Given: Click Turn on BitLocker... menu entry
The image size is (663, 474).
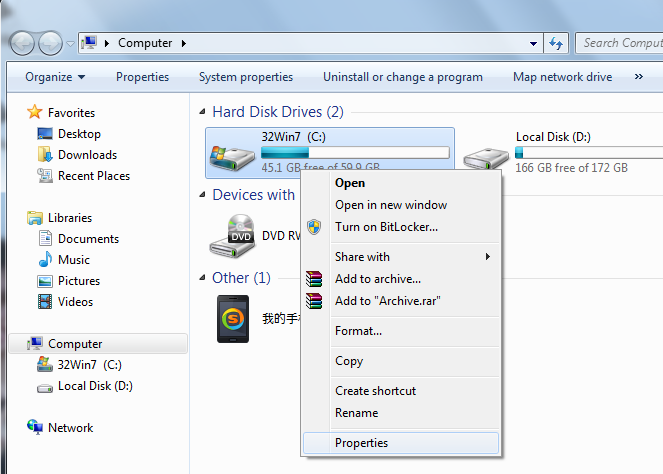Looking at the screenshot, I should click(x=386, y=227).
